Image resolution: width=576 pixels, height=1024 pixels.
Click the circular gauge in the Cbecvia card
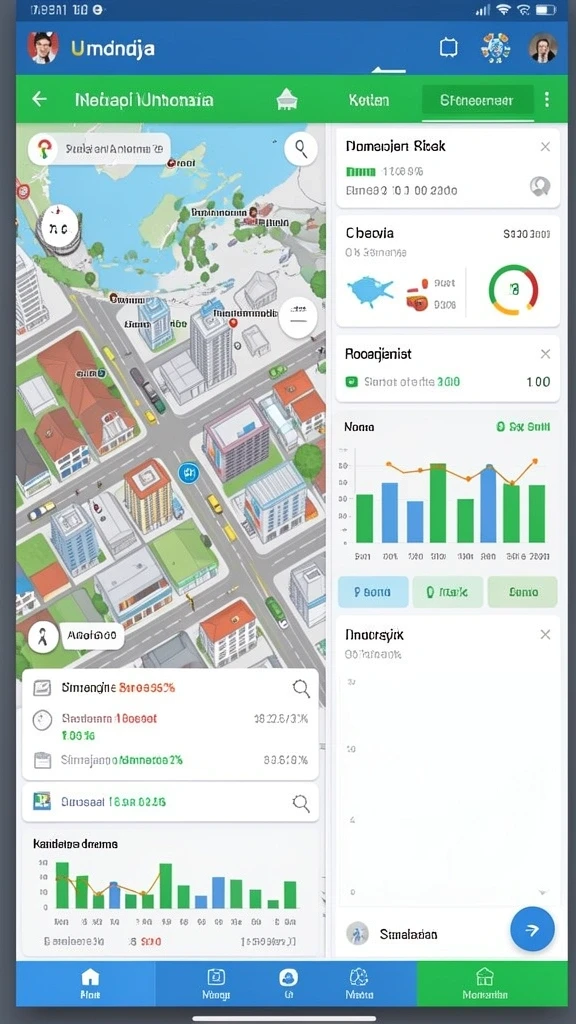513,290
